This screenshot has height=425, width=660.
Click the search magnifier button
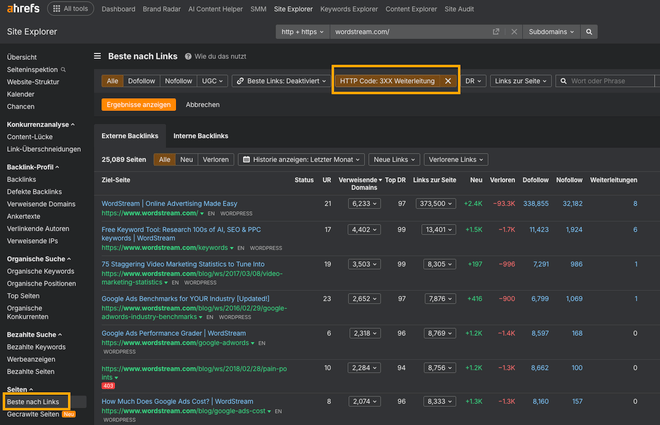coord(589,32)
